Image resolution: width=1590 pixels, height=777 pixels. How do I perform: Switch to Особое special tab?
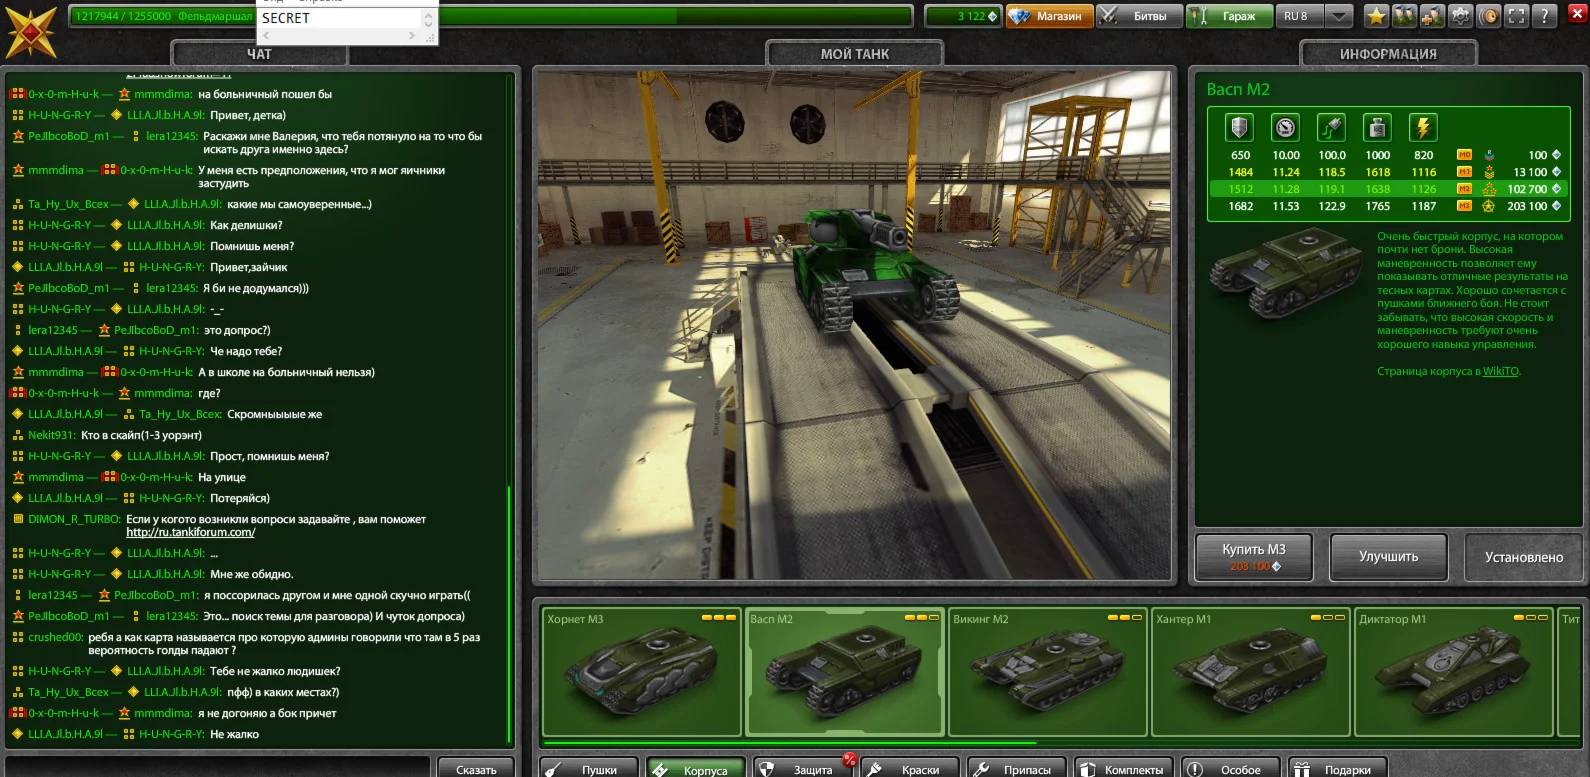1230,769
